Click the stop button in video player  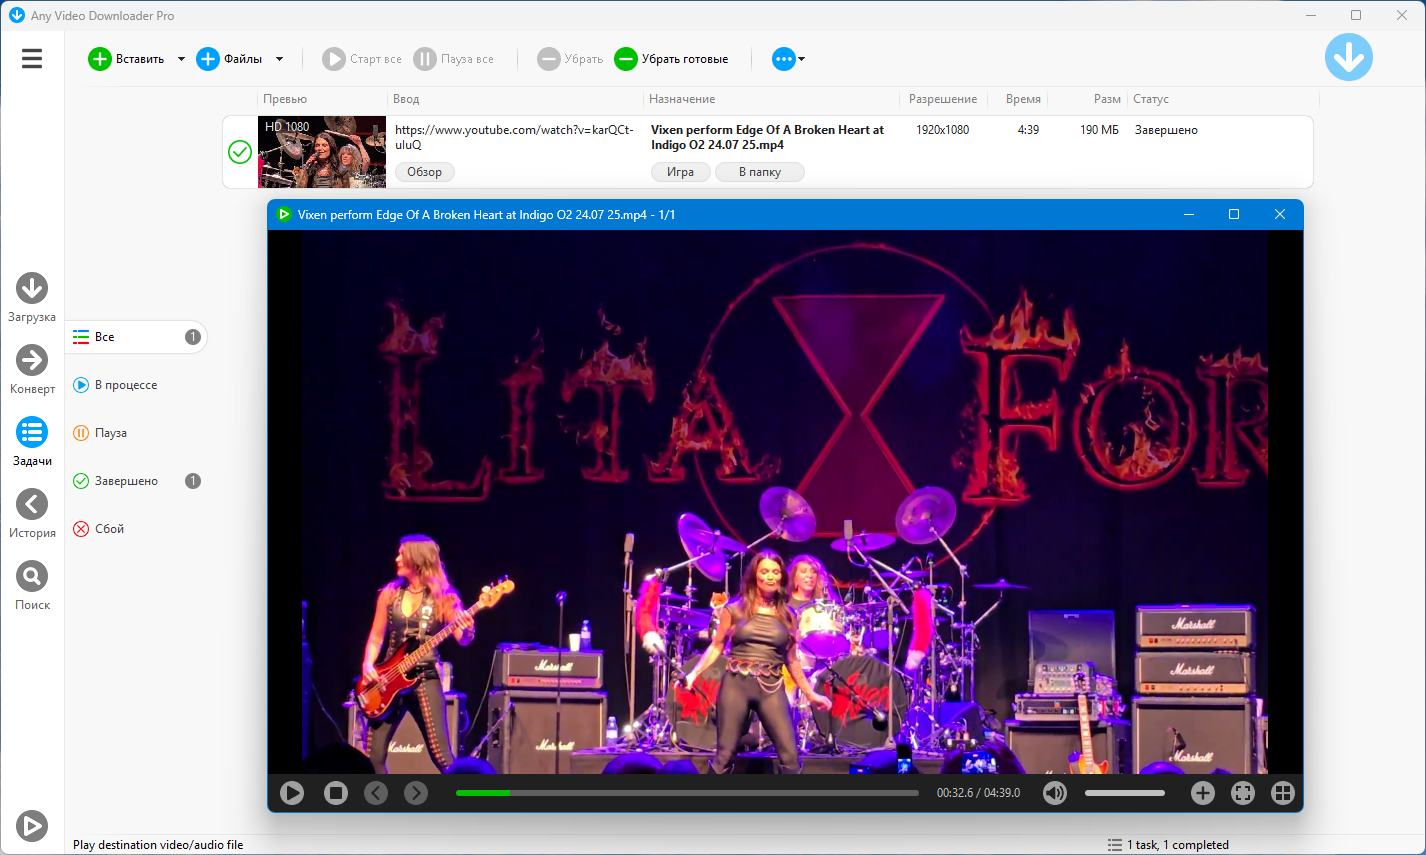[336, 793]
